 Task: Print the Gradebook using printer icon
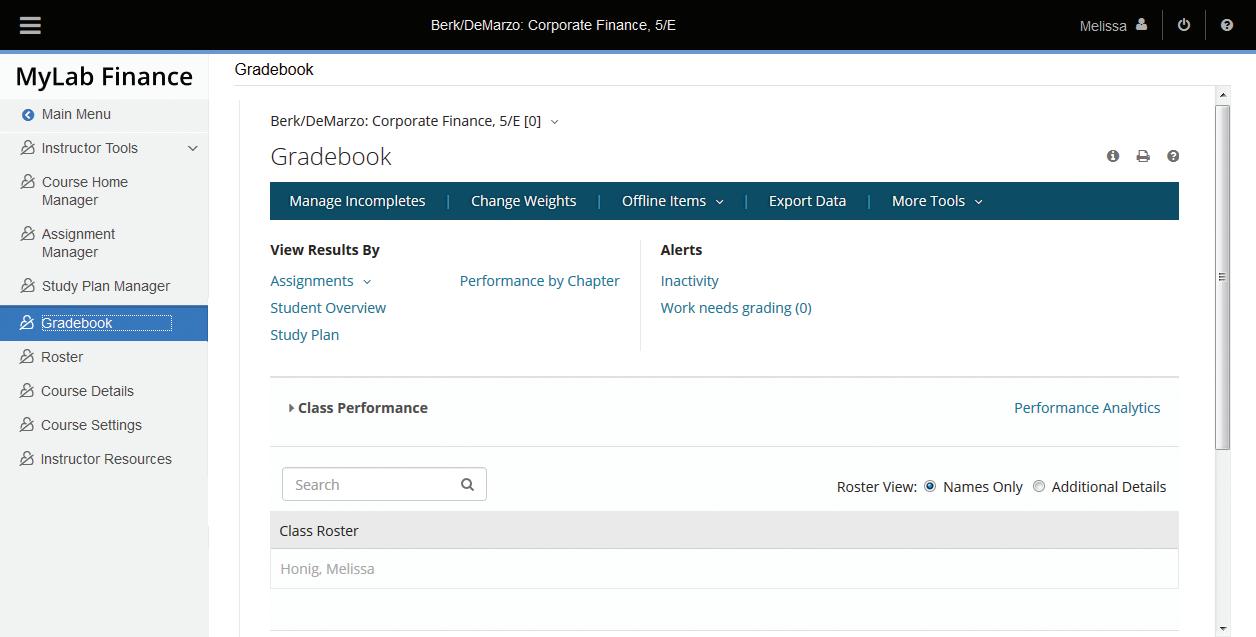[1143, 156]
